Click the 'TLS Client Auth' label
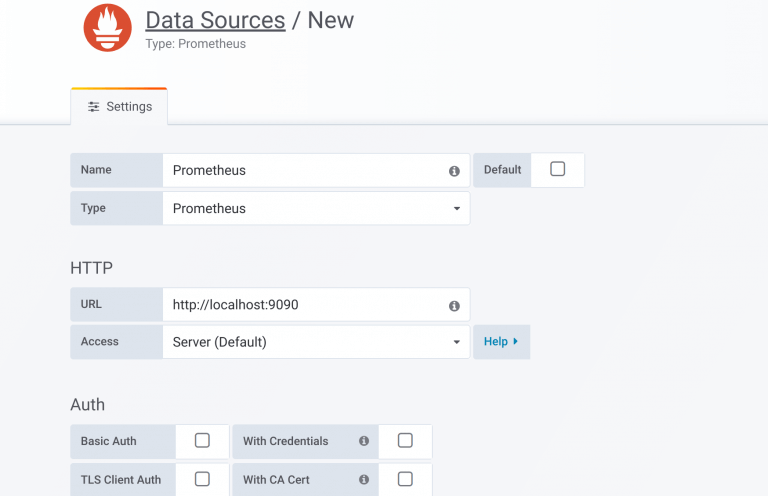 coord(121,480)
